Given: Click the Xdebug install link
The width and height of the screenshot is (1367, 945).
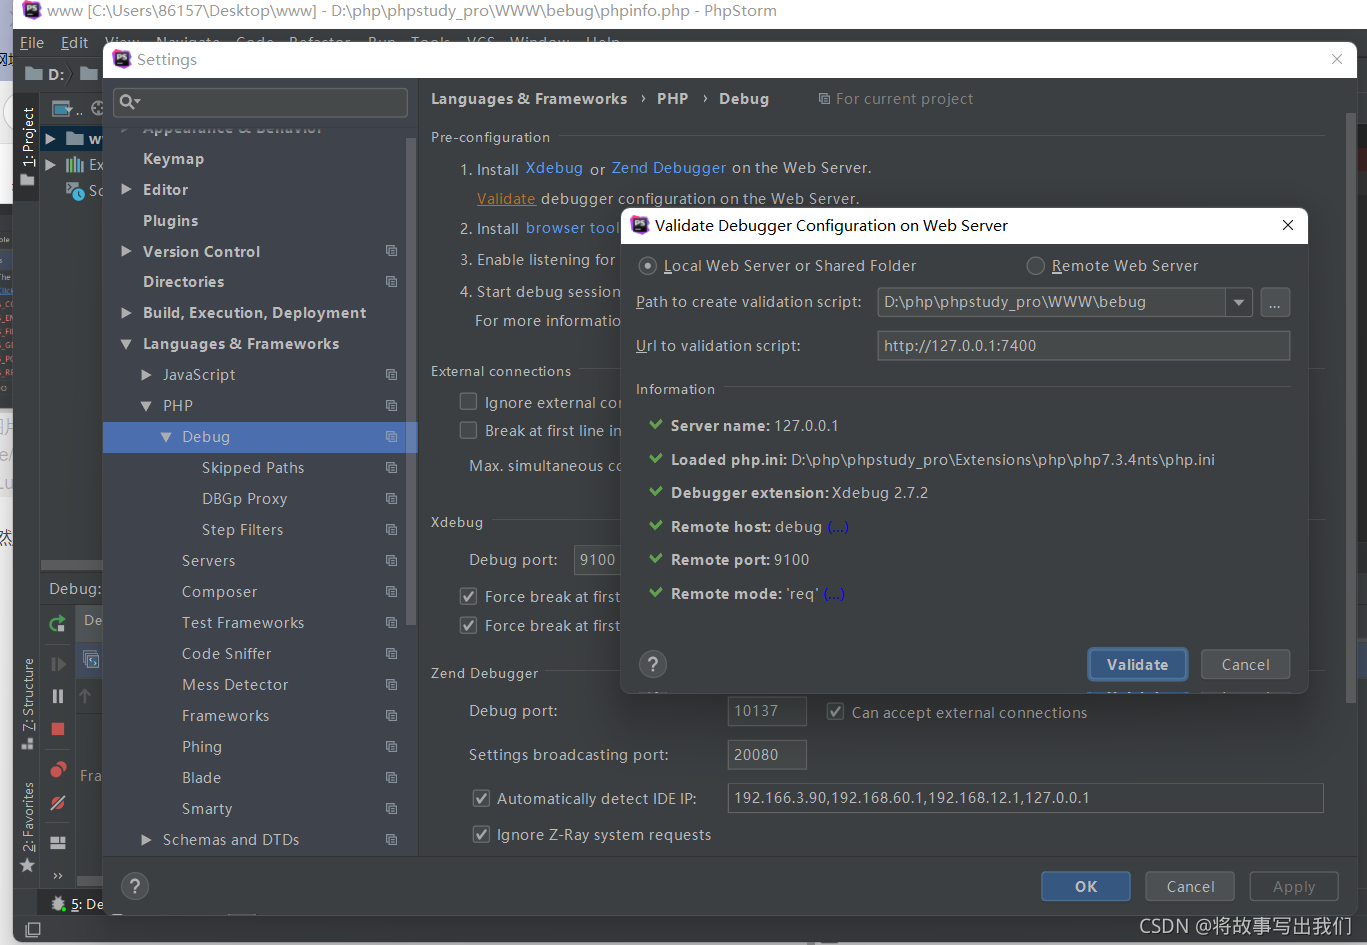Looking at the screenshot, I should pyautogui.click(x=554, y=168).
